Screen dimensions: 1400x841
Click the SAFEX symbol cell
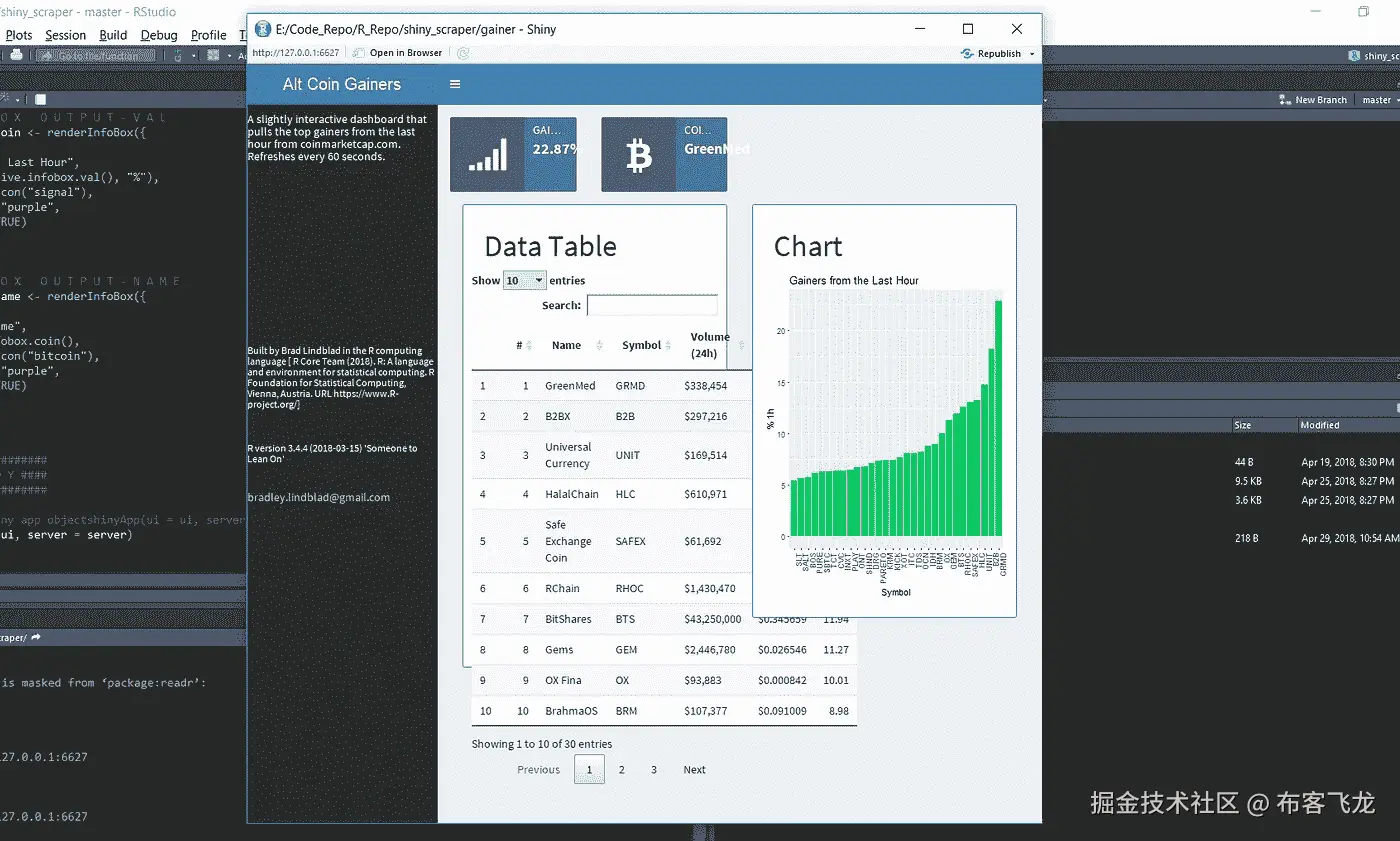630,541
